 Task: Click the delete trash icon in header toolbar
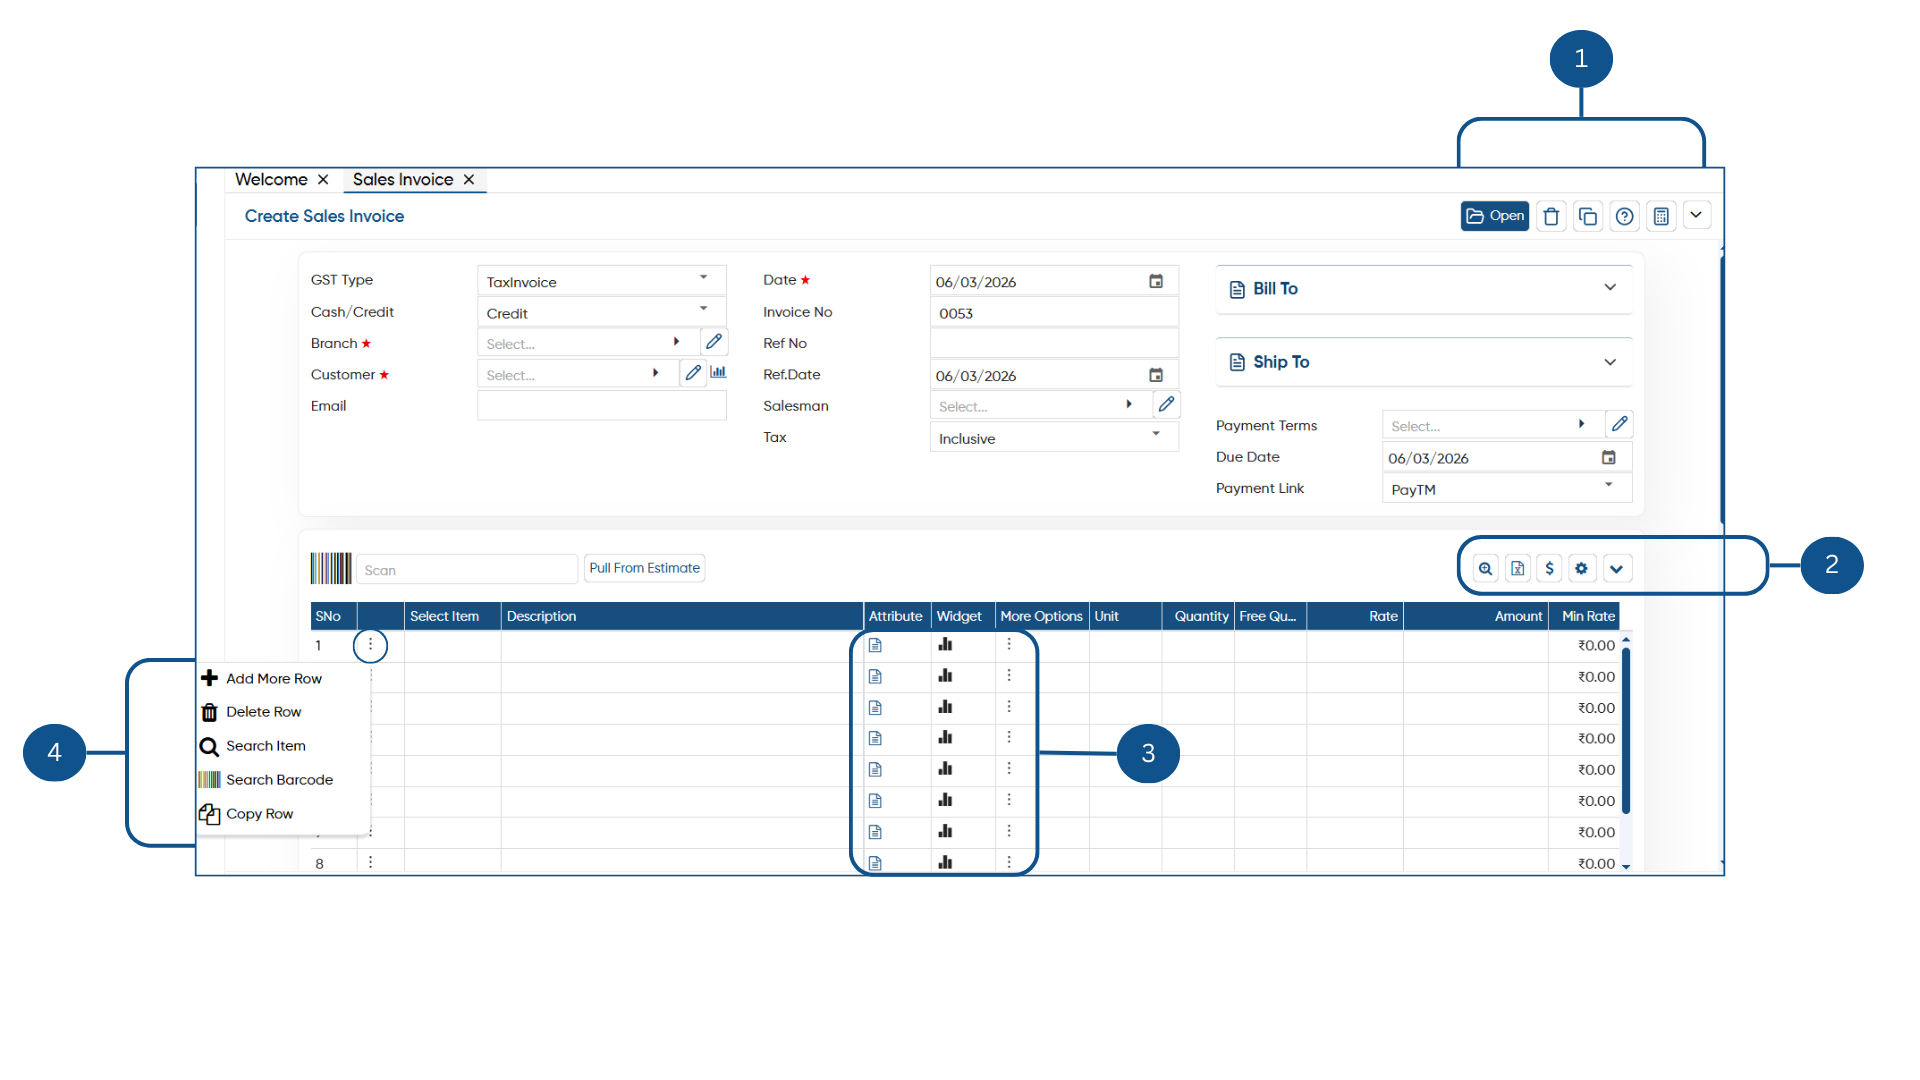pyautogui.click(x=1551, y=216)
